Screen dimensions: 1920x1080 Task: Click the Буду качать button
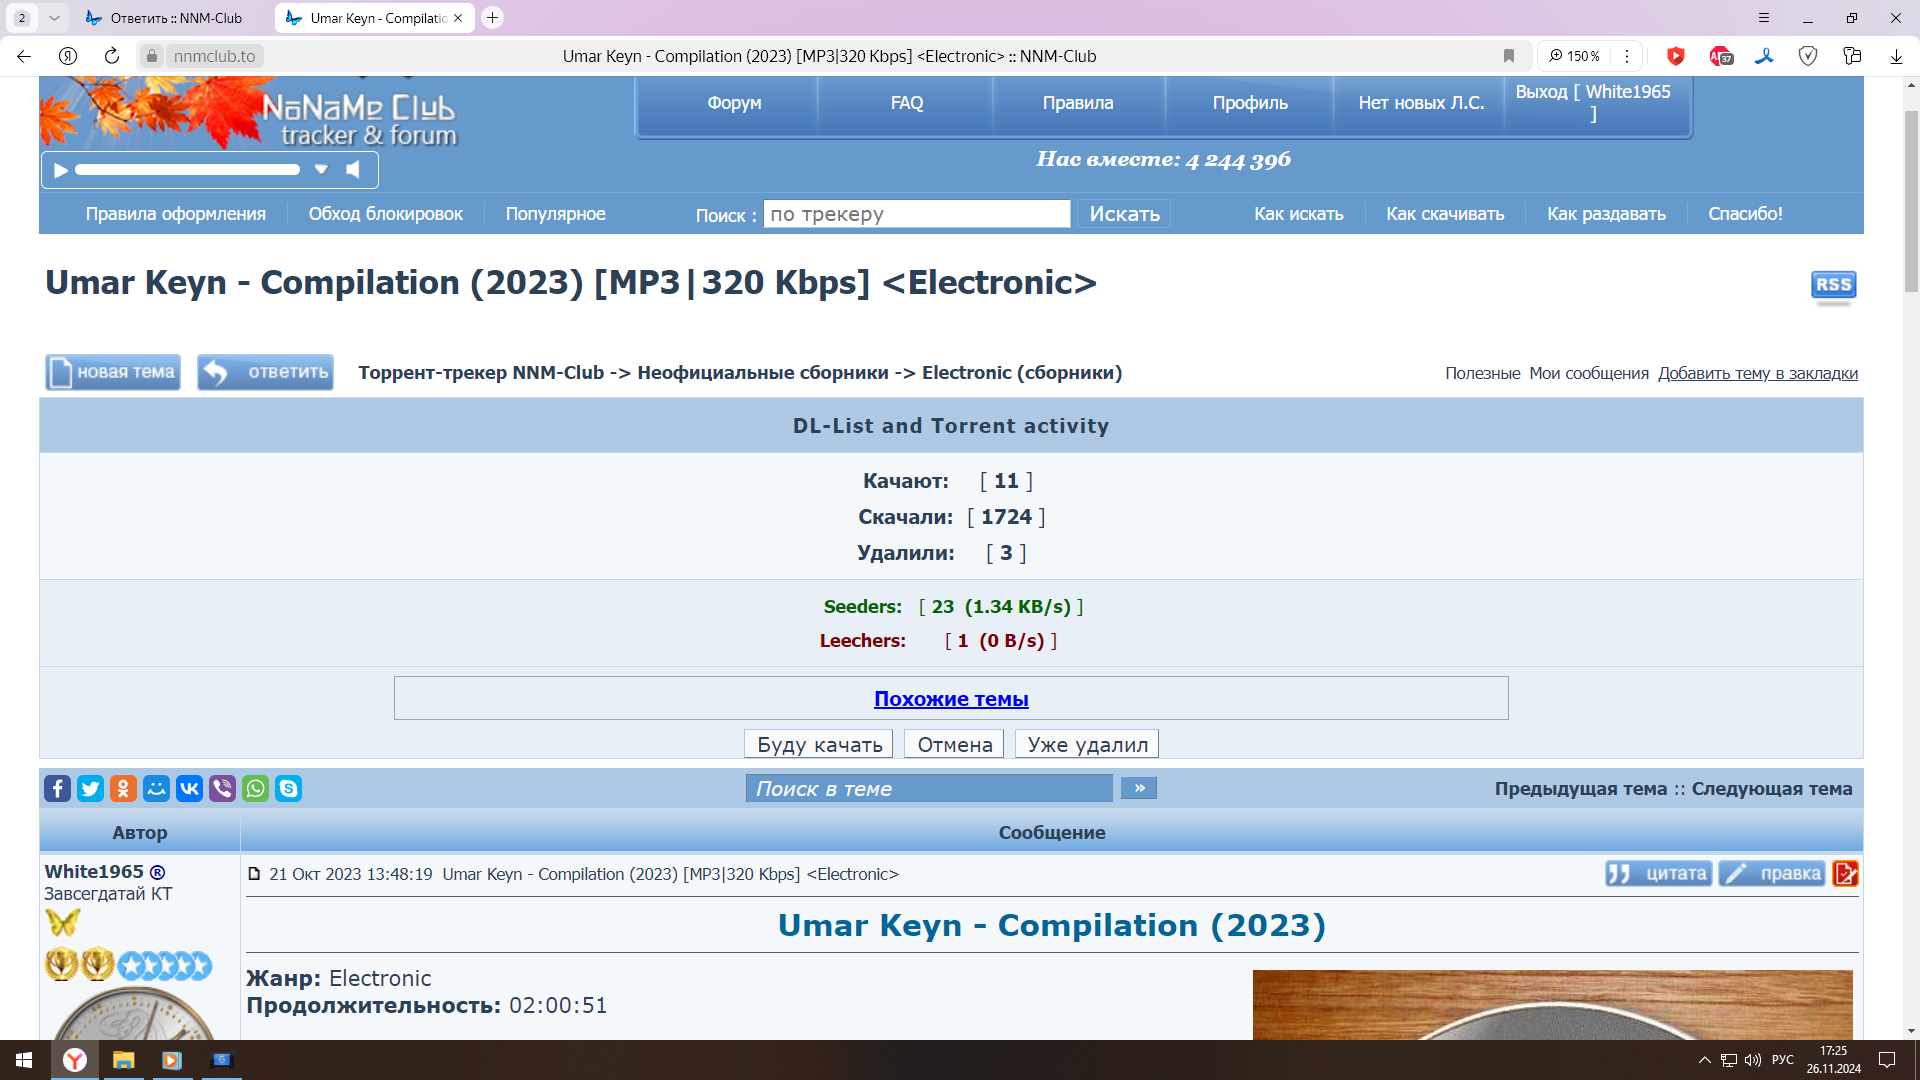coord(819,745)
